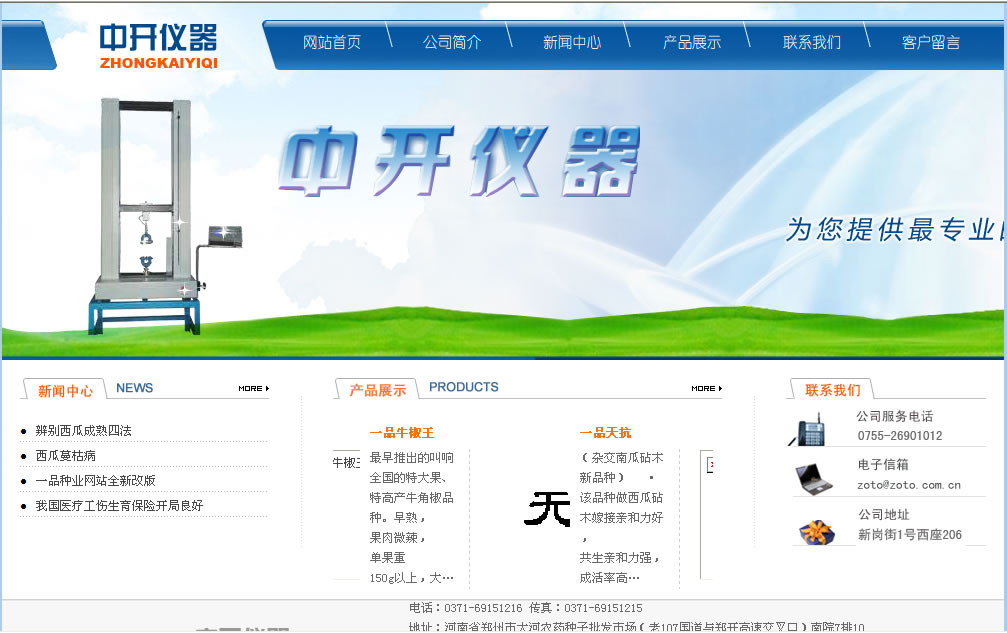
Task: Click the 产品展示 orange section tab
Action: pos(378,389)
